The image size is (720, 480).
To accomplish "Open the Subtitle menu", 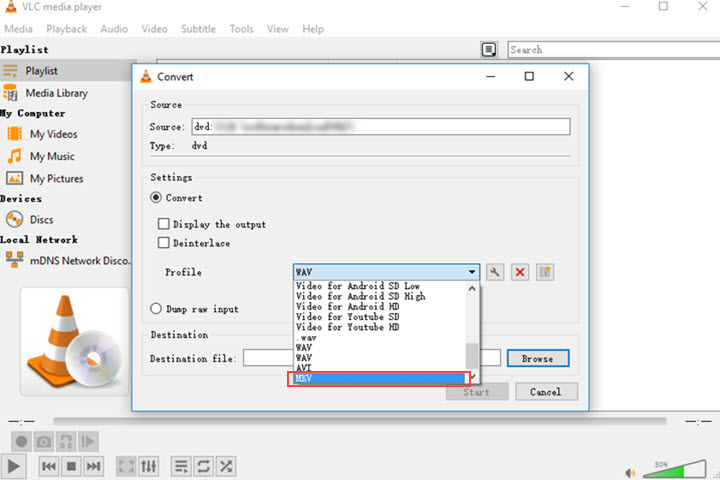I will click(x=198, y=29).
